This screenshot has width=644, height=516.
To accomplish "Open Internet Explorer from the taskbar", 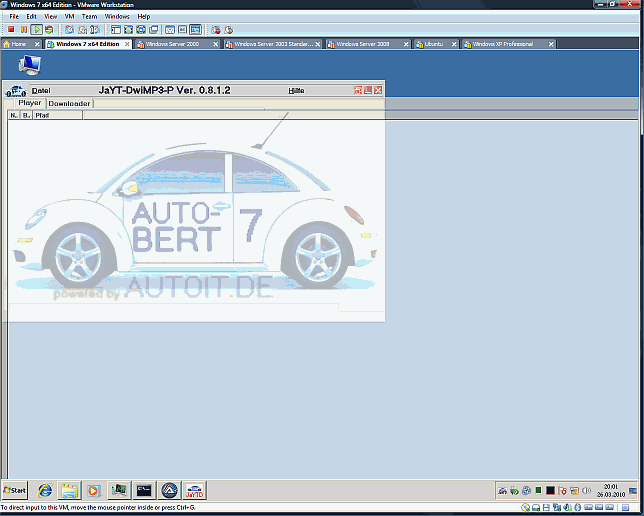I will click(44, 490).
